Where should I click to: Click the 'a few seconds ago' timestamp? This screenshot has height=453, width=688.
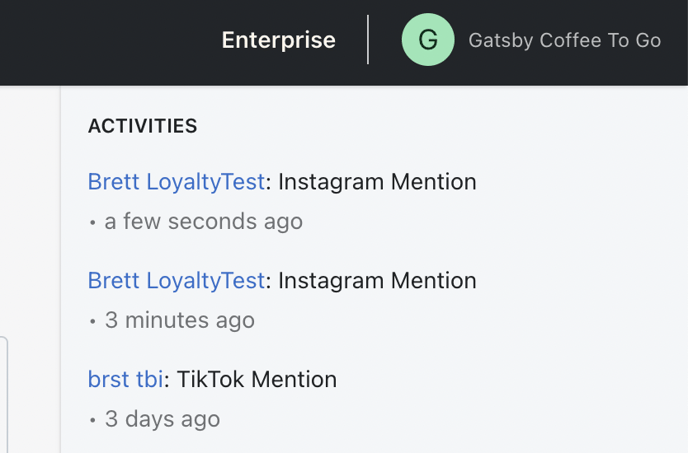point(204,221)
